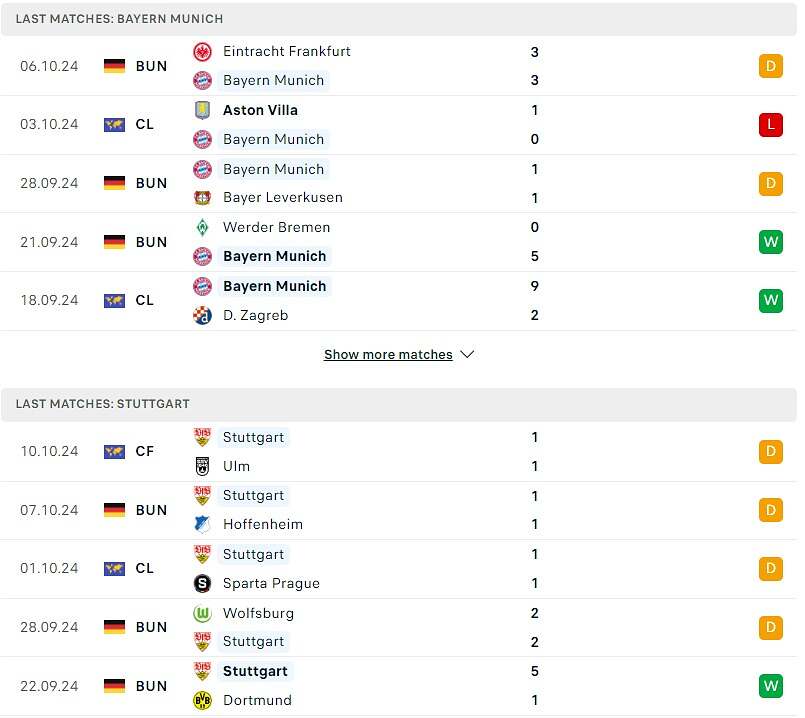The image size is (805, 718).
Task: Click the German flag beside 06.10.24 match
Action: (x=115, y=66)
